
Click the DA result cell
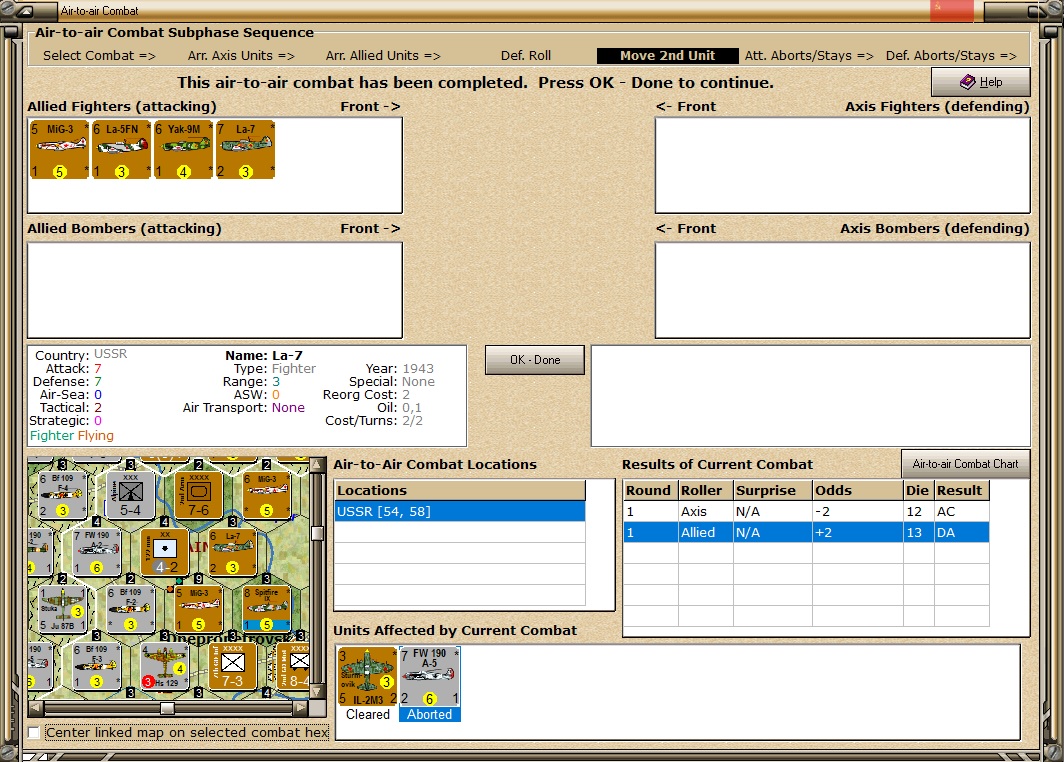pos(962,533)
